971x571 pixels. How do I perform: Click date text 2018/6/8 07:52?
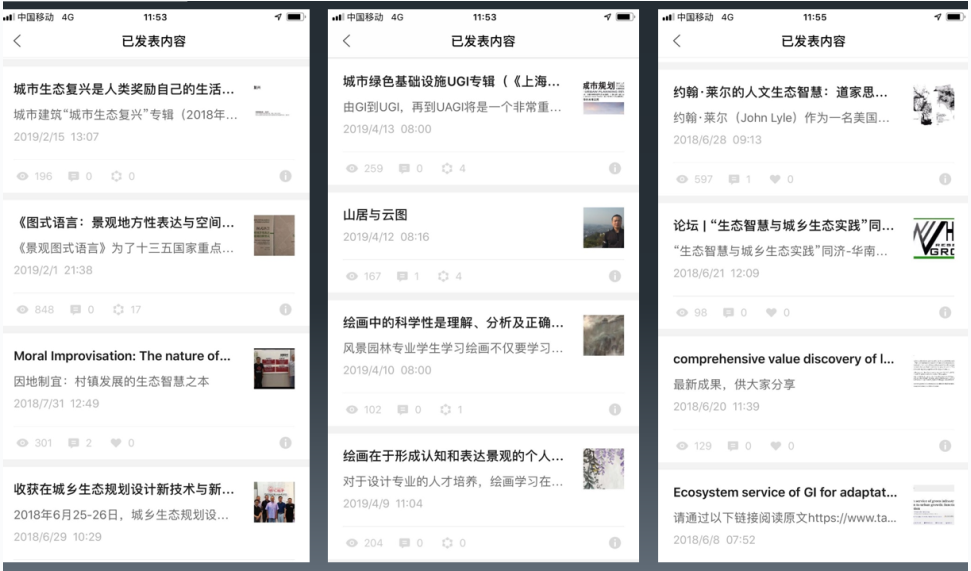(x=714, y=539)
